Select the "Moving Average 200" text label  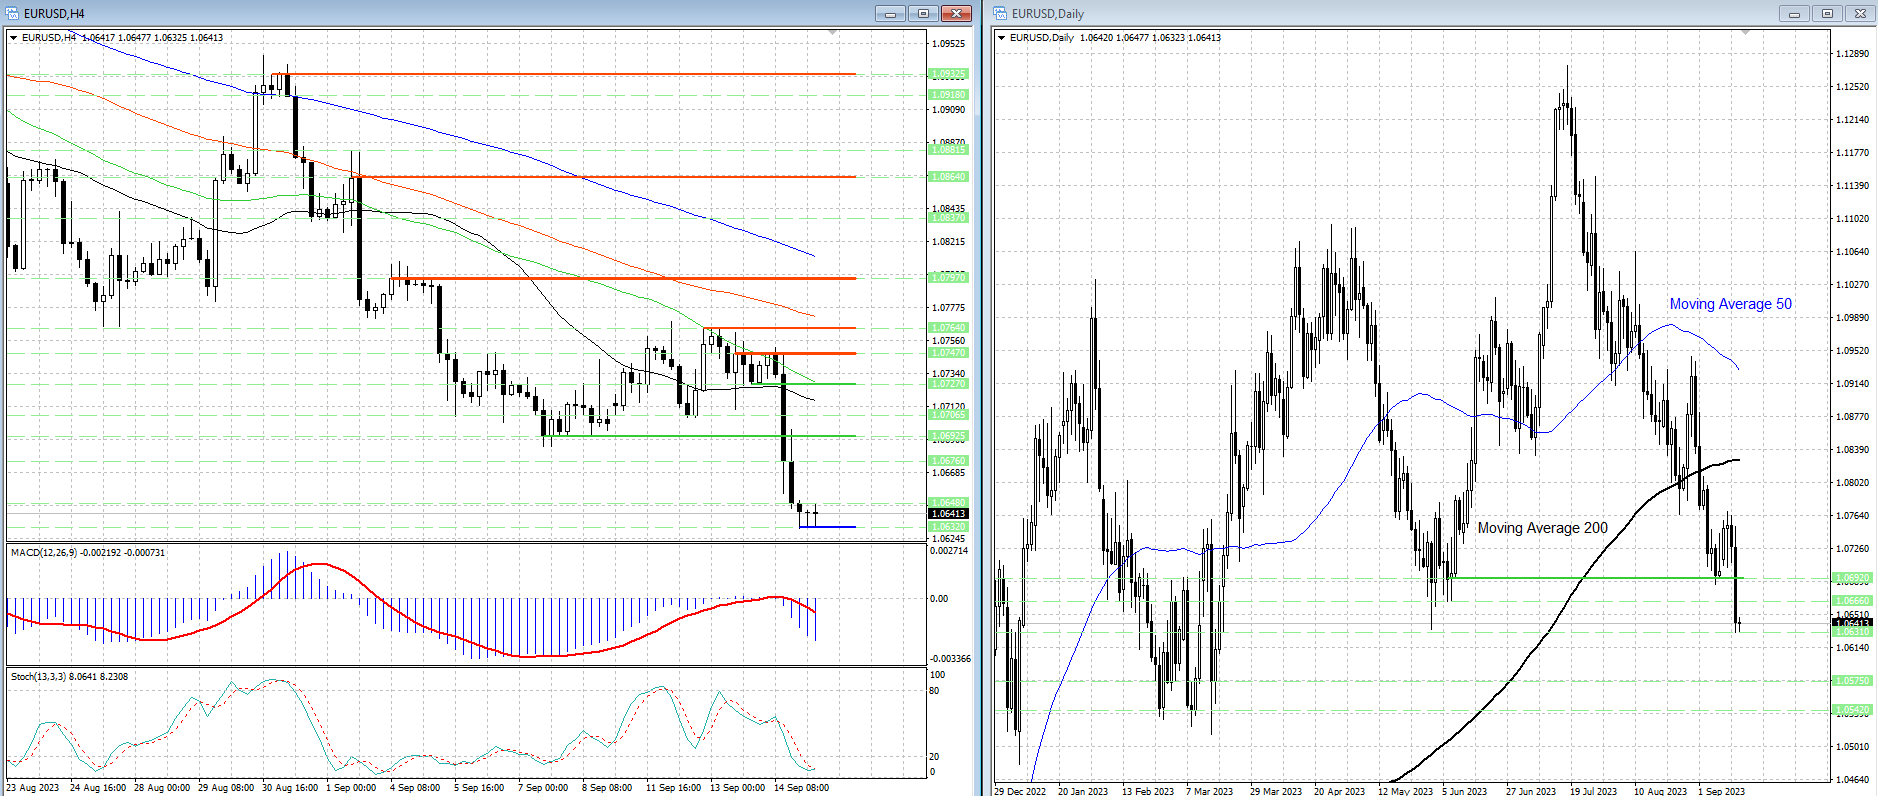tap(1542, 528)
